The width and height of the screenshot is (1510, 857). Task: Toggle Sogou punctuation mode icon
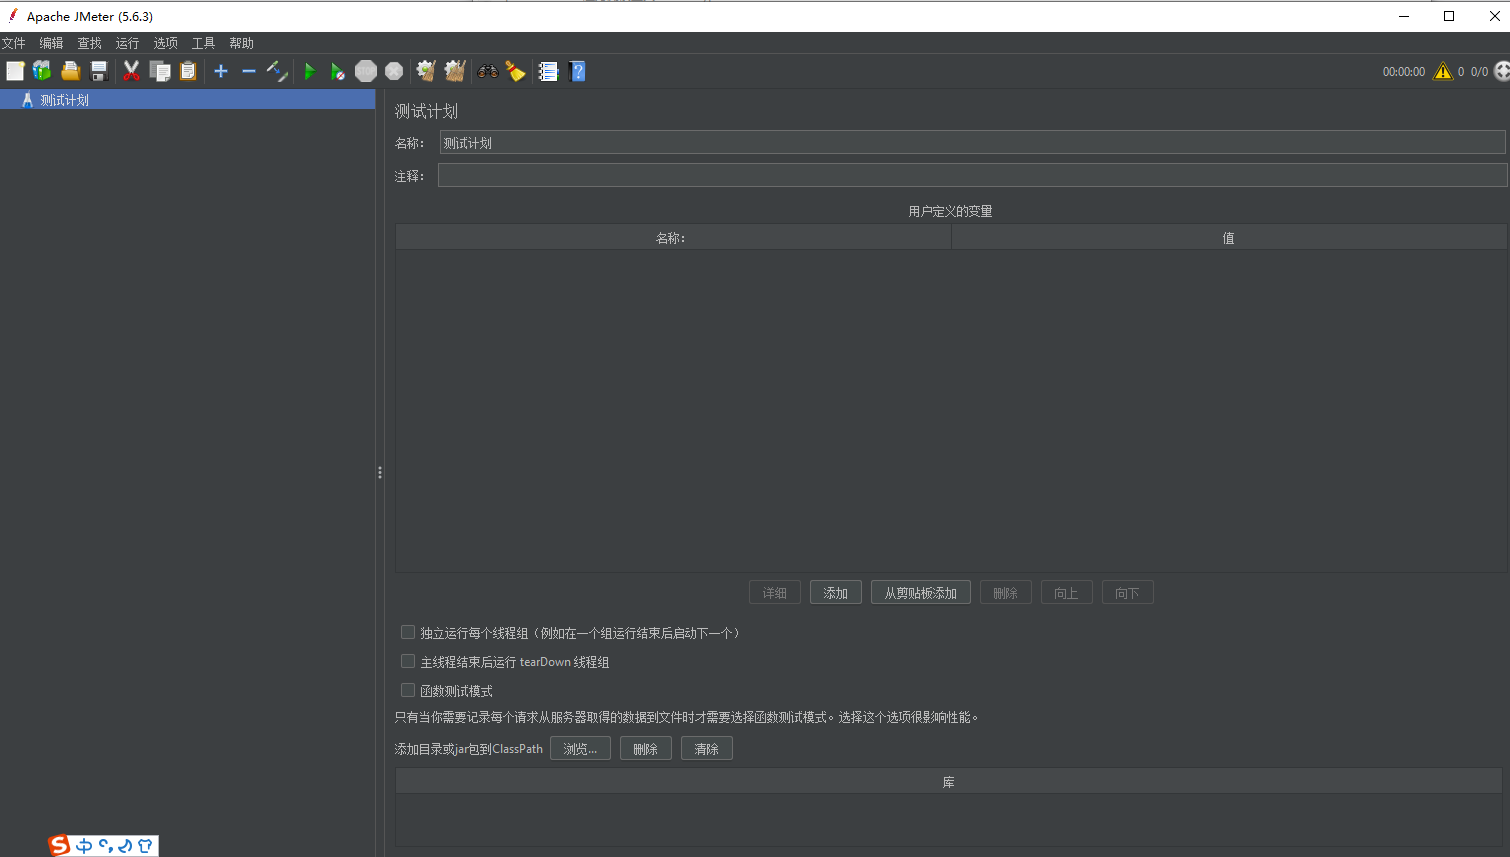pyautogui.click(x=105, y=846)
